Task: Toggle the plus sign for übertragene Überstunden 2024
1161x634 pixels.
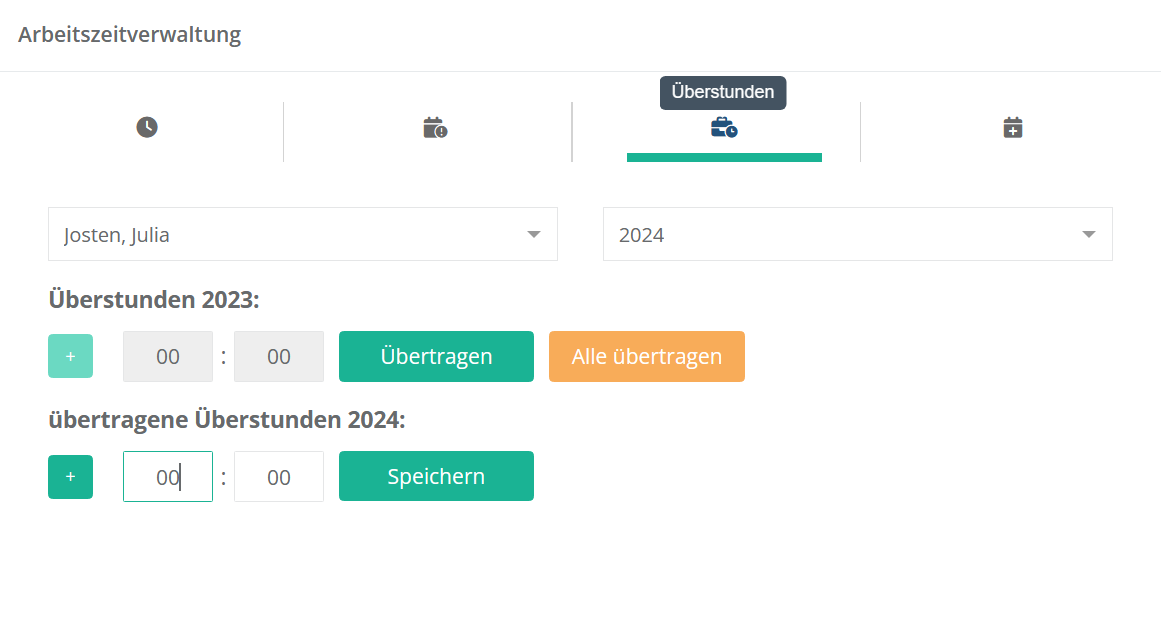Action: coord(70,477)
